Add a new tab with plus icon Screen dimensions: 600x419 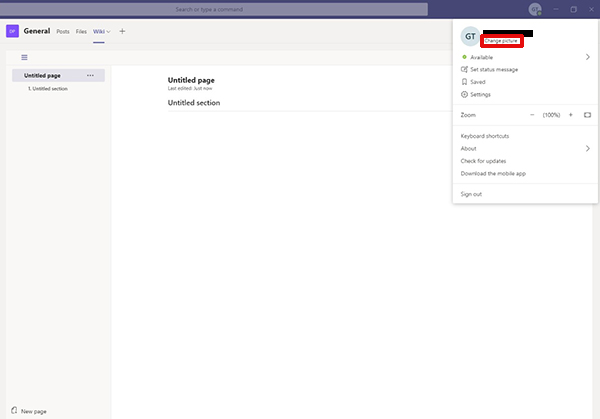(122, 31)
